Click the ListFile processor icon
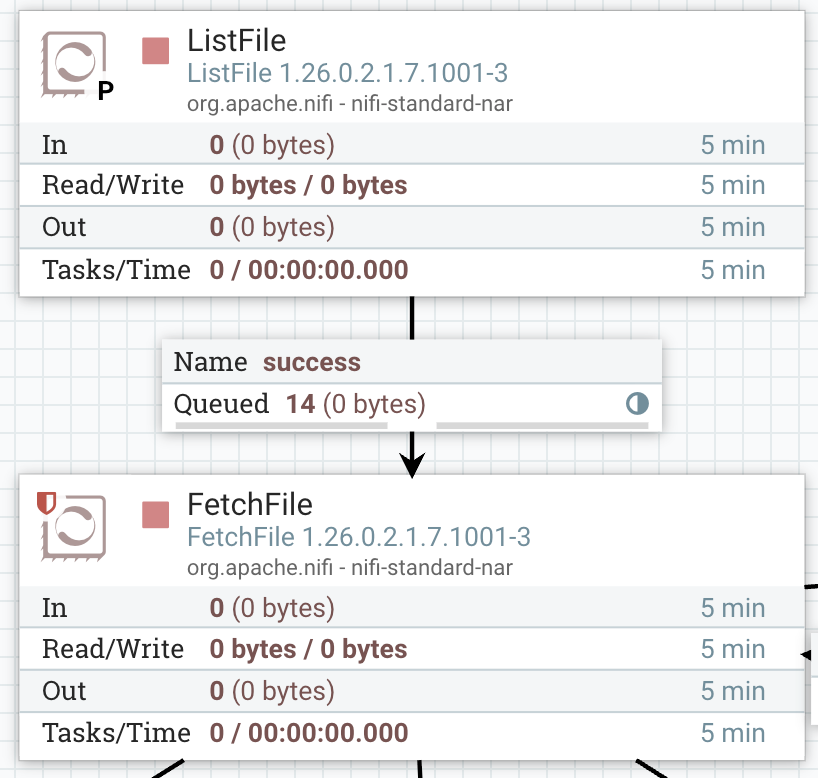The height and width of the screenshot is (778, 818). coord(74,64)
